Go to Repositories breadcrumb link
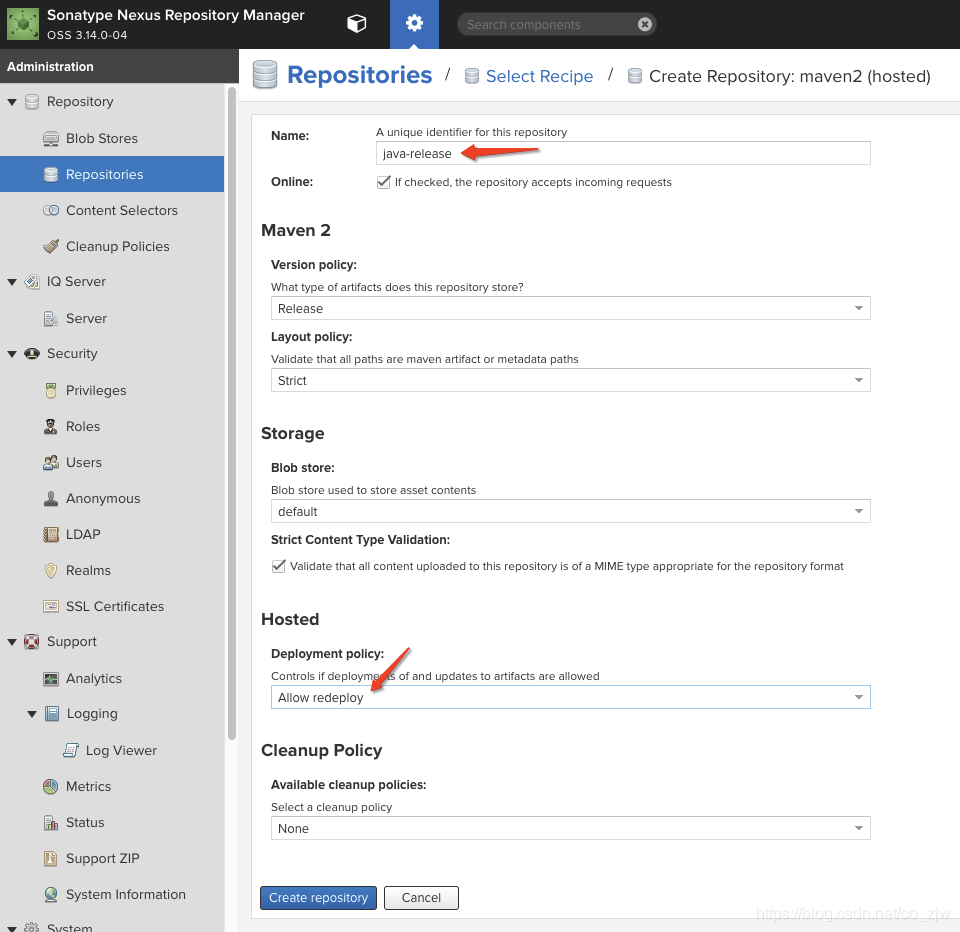 tap(359, 75)
